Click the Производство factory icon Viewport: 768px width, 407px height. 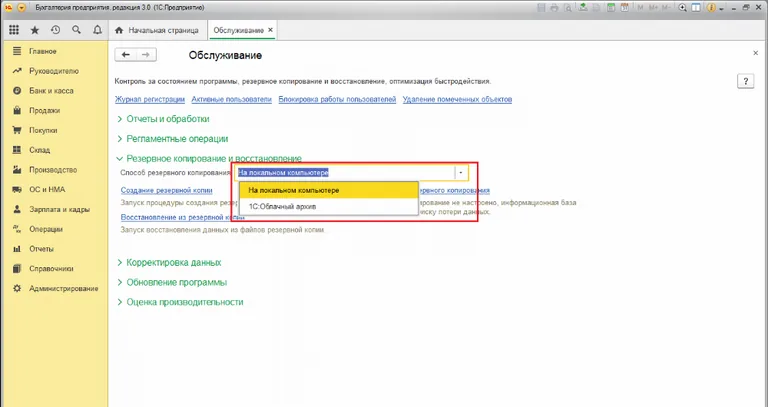tap(17, 170)
